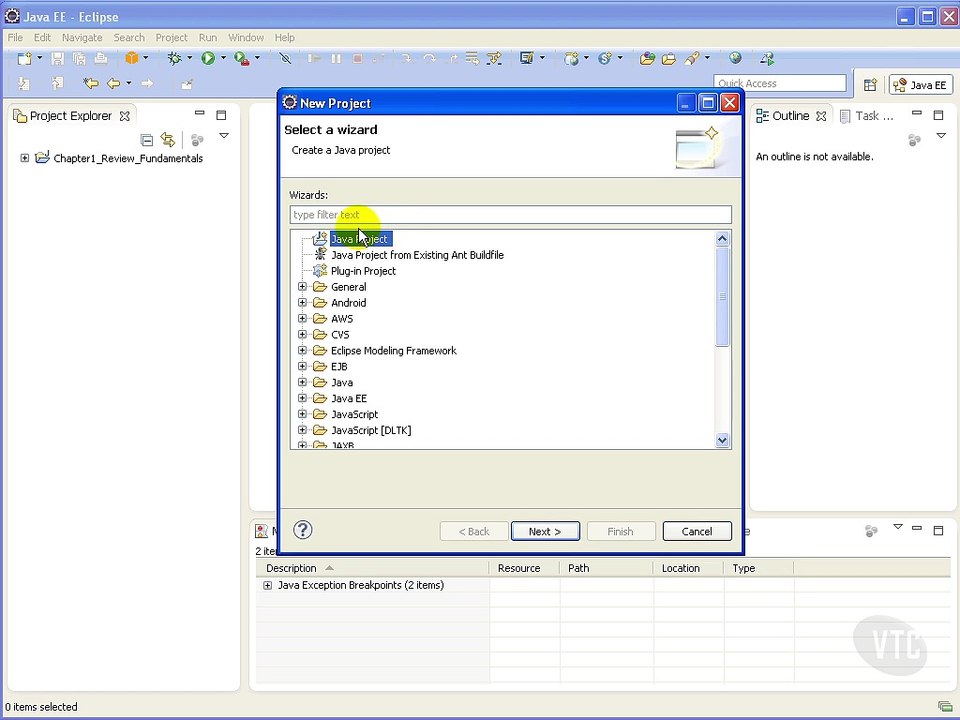This screenshot has height=720, width=960.
Task: Open dropdown arrow beside Run button
Action: click(223, 58)
